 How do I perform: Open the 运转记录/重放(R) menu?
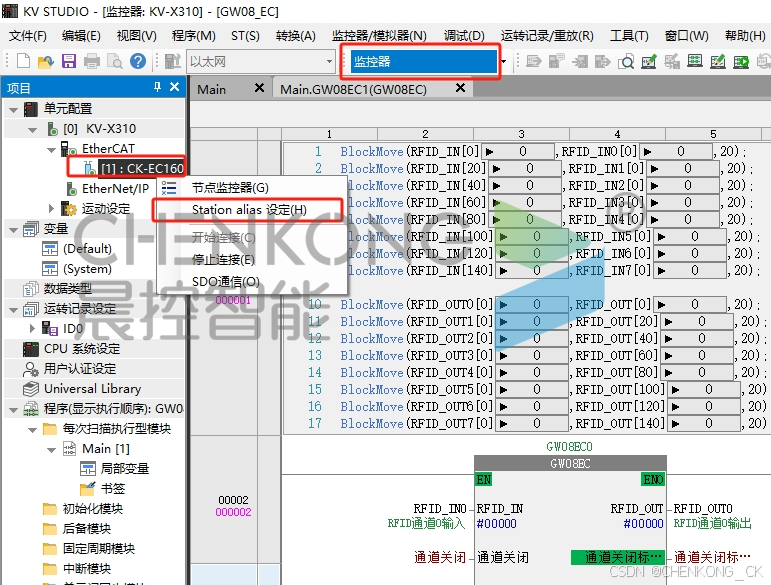547,36
